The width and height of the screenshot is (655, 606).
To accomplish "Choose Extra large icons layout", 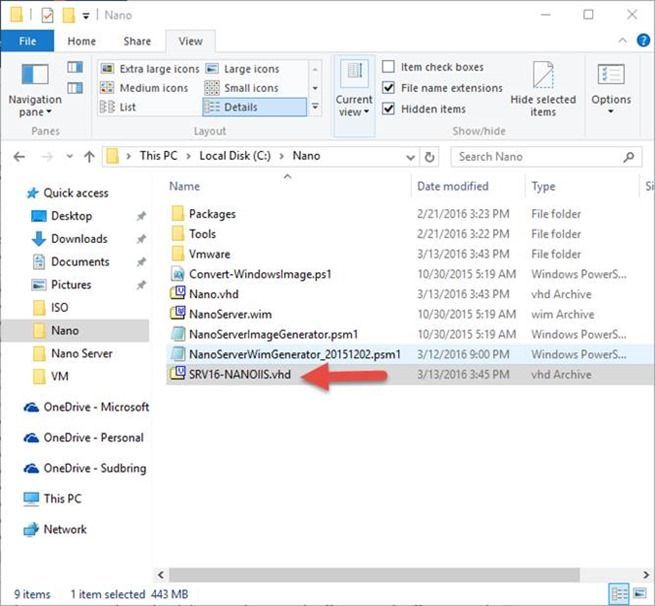I will [150, 68].
